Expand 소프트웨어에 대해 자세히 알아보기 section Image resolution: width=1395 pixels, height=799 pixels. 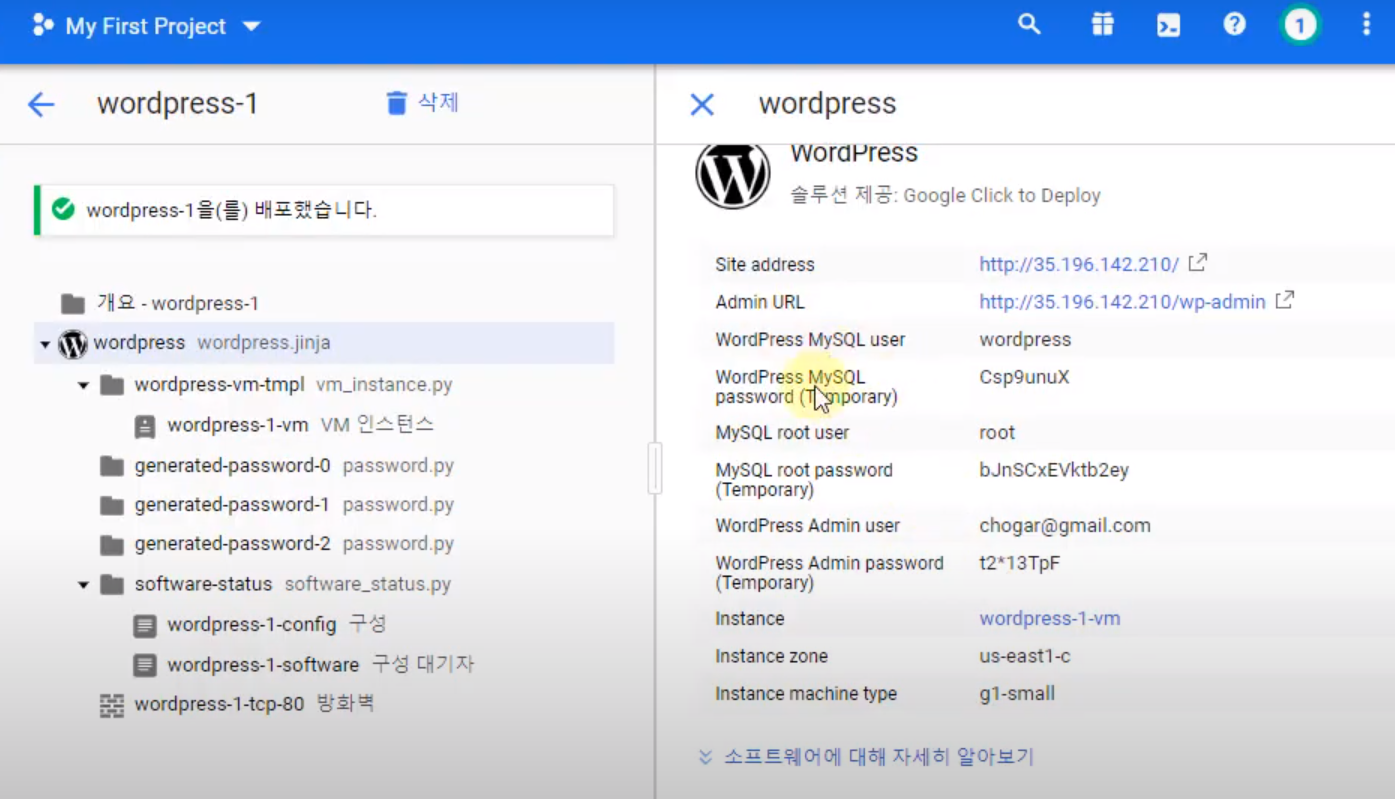point(866,757)
